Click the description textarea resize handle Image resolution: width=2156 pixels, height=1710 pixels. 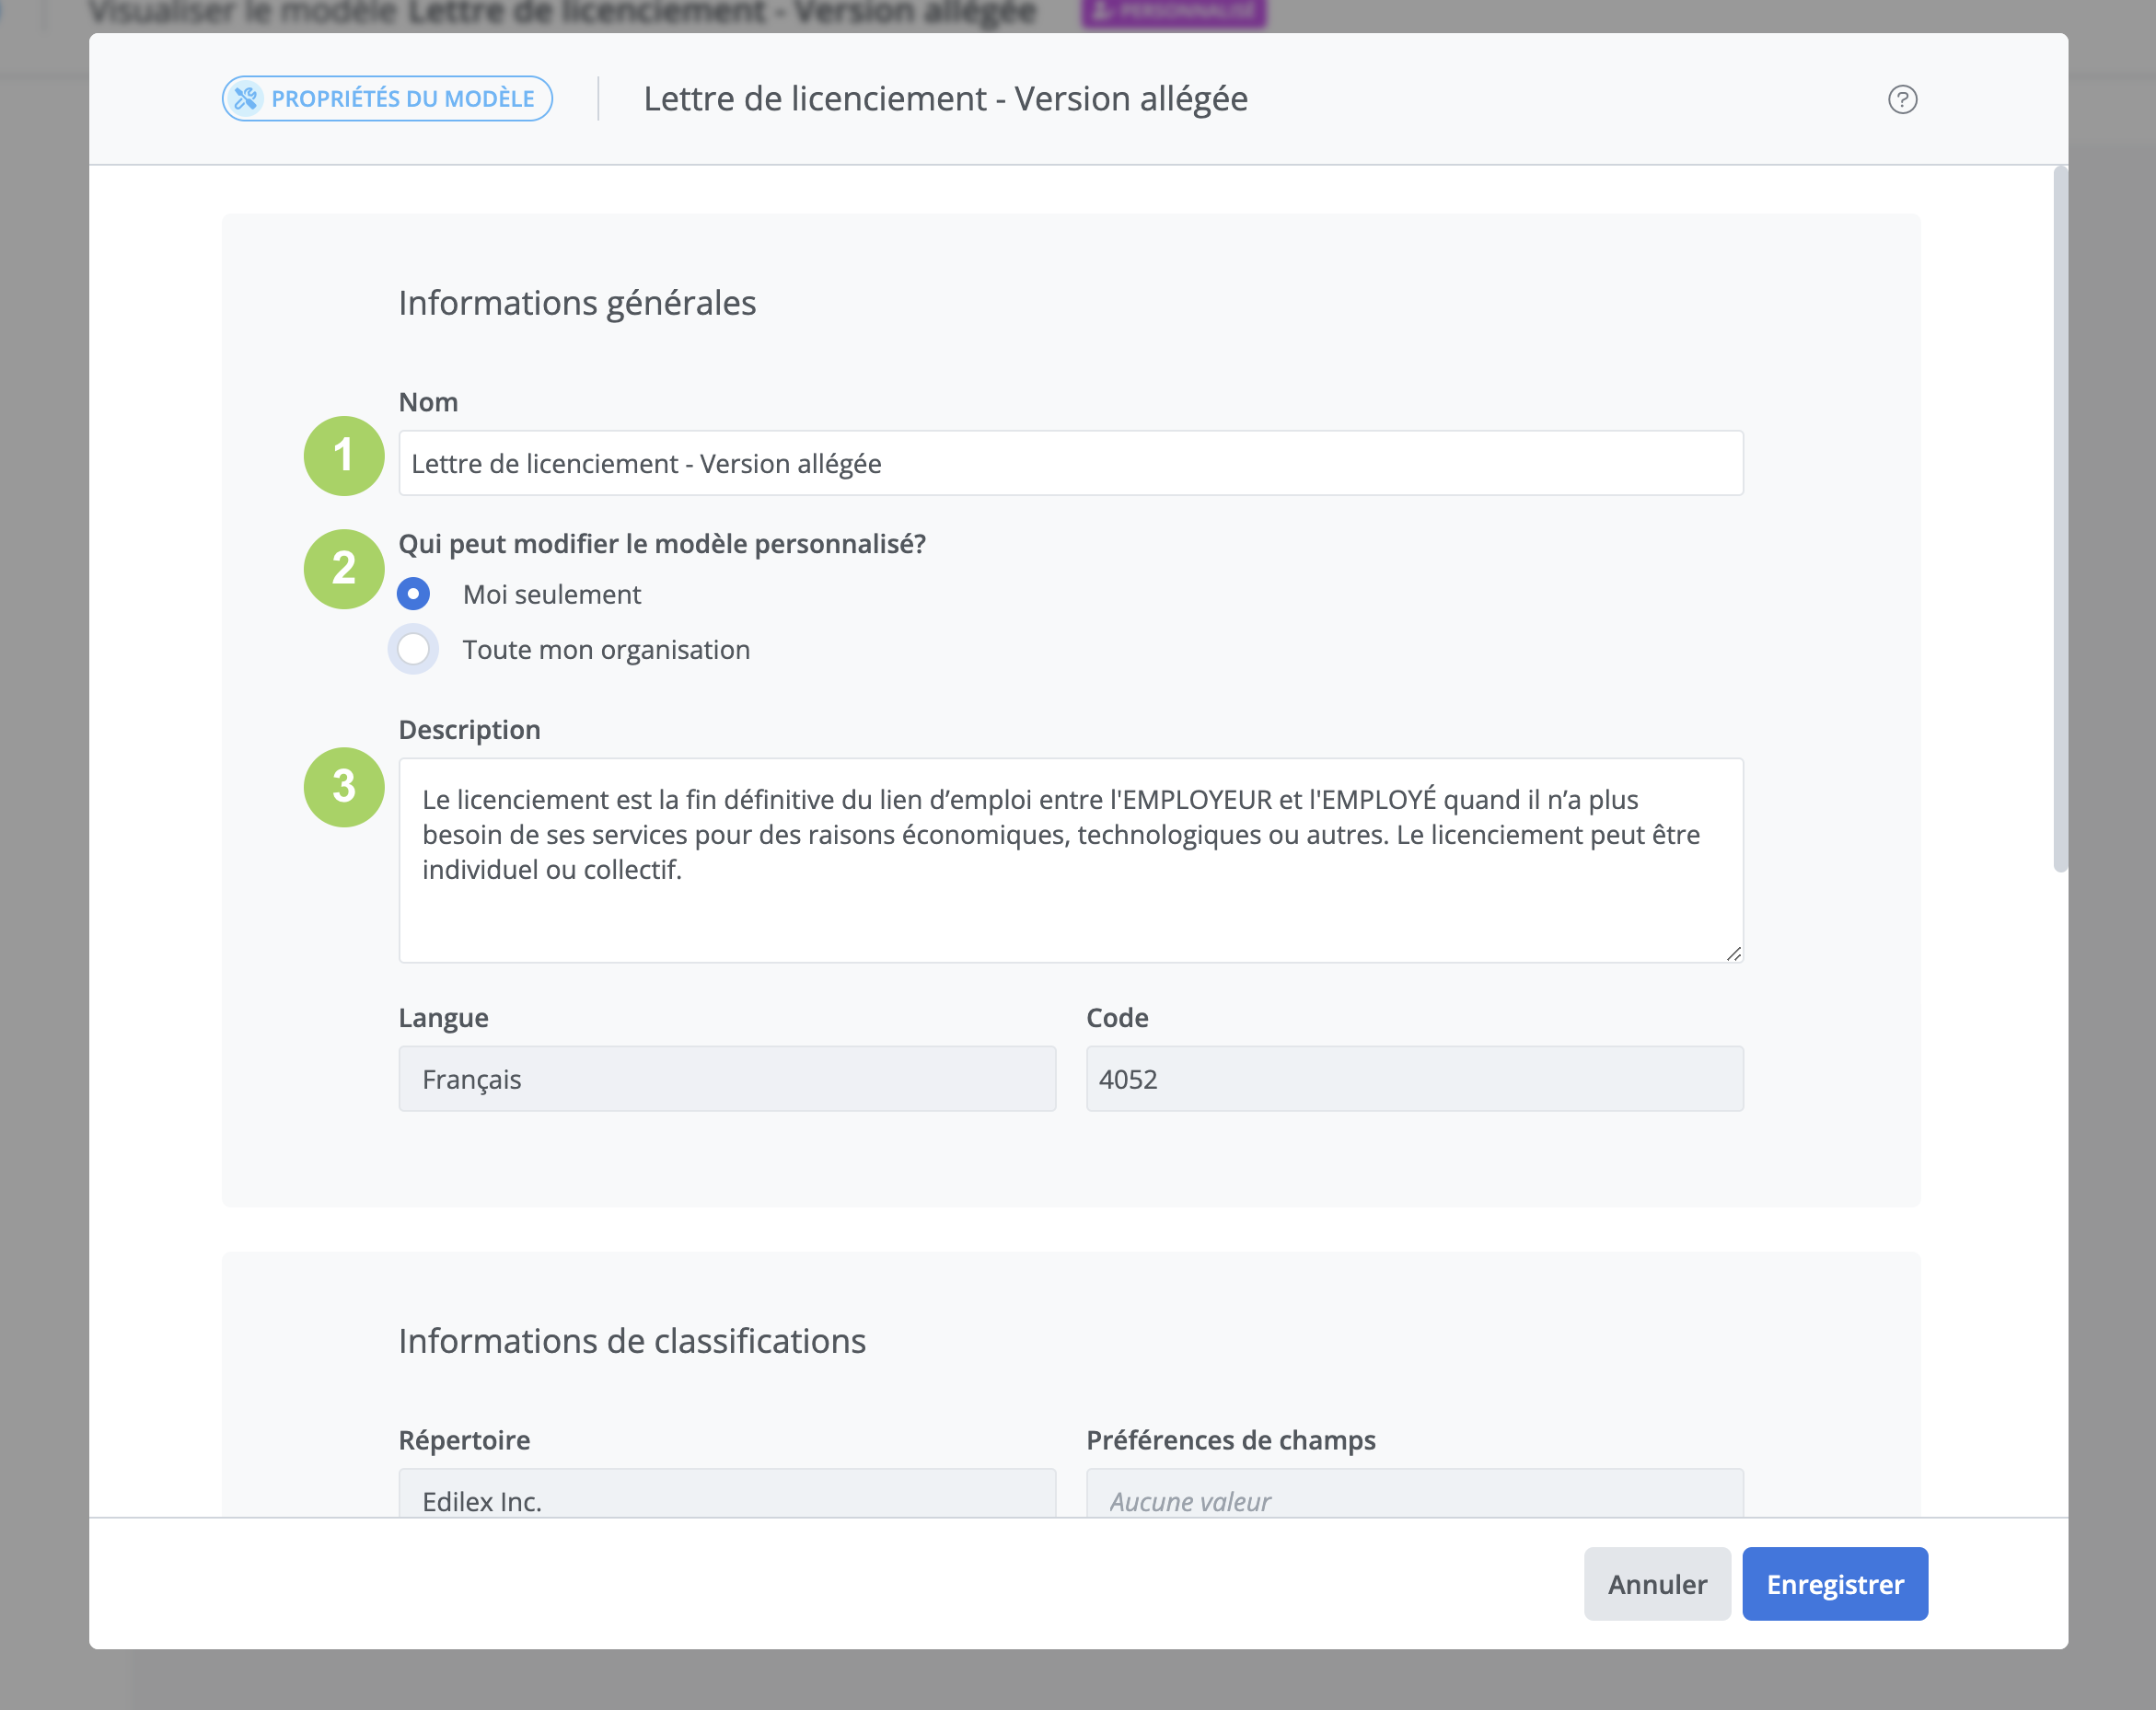[1733, 954]
